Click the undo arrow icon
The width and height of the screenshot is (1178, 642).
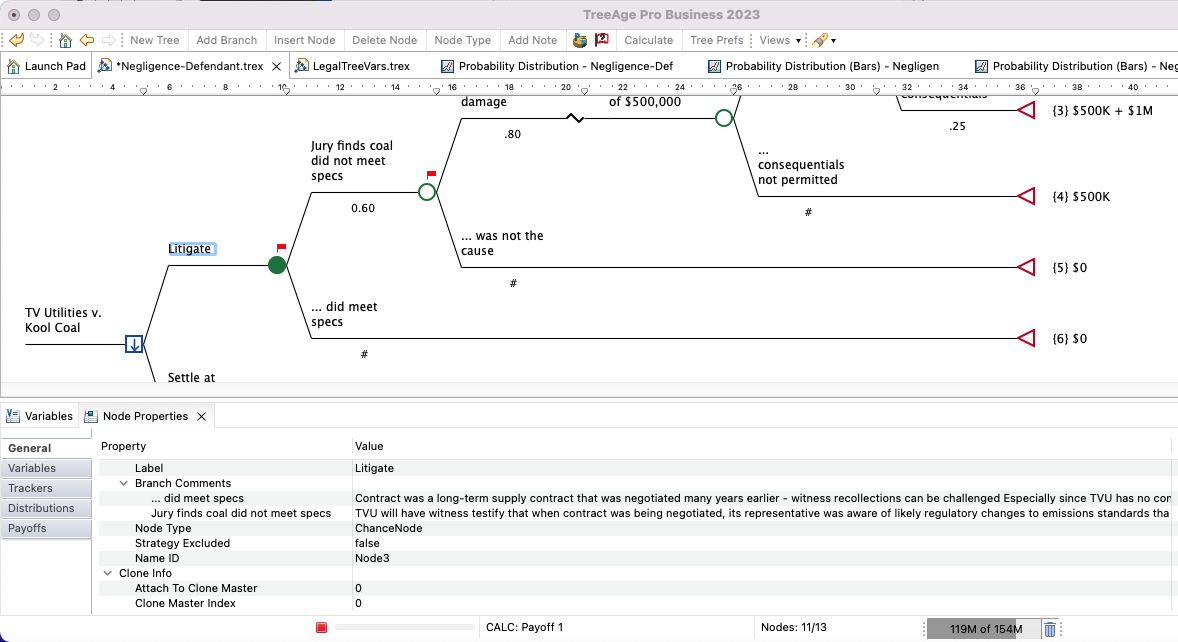(x=16, y=40)
